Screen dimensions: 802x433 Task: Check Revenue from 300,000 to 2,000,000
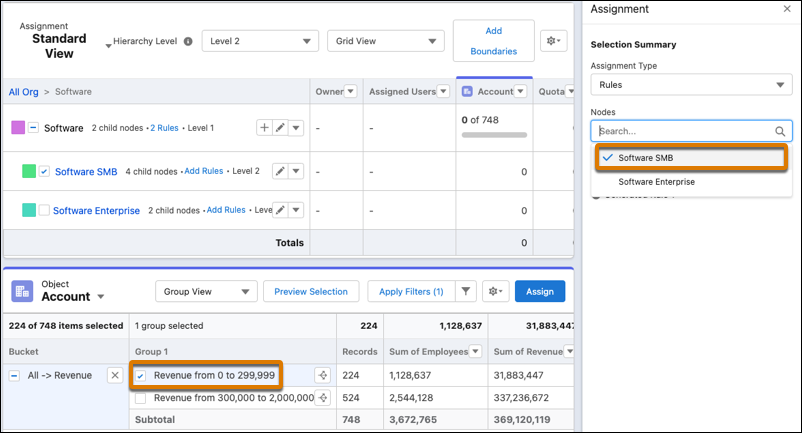click(x=141, y=398)
